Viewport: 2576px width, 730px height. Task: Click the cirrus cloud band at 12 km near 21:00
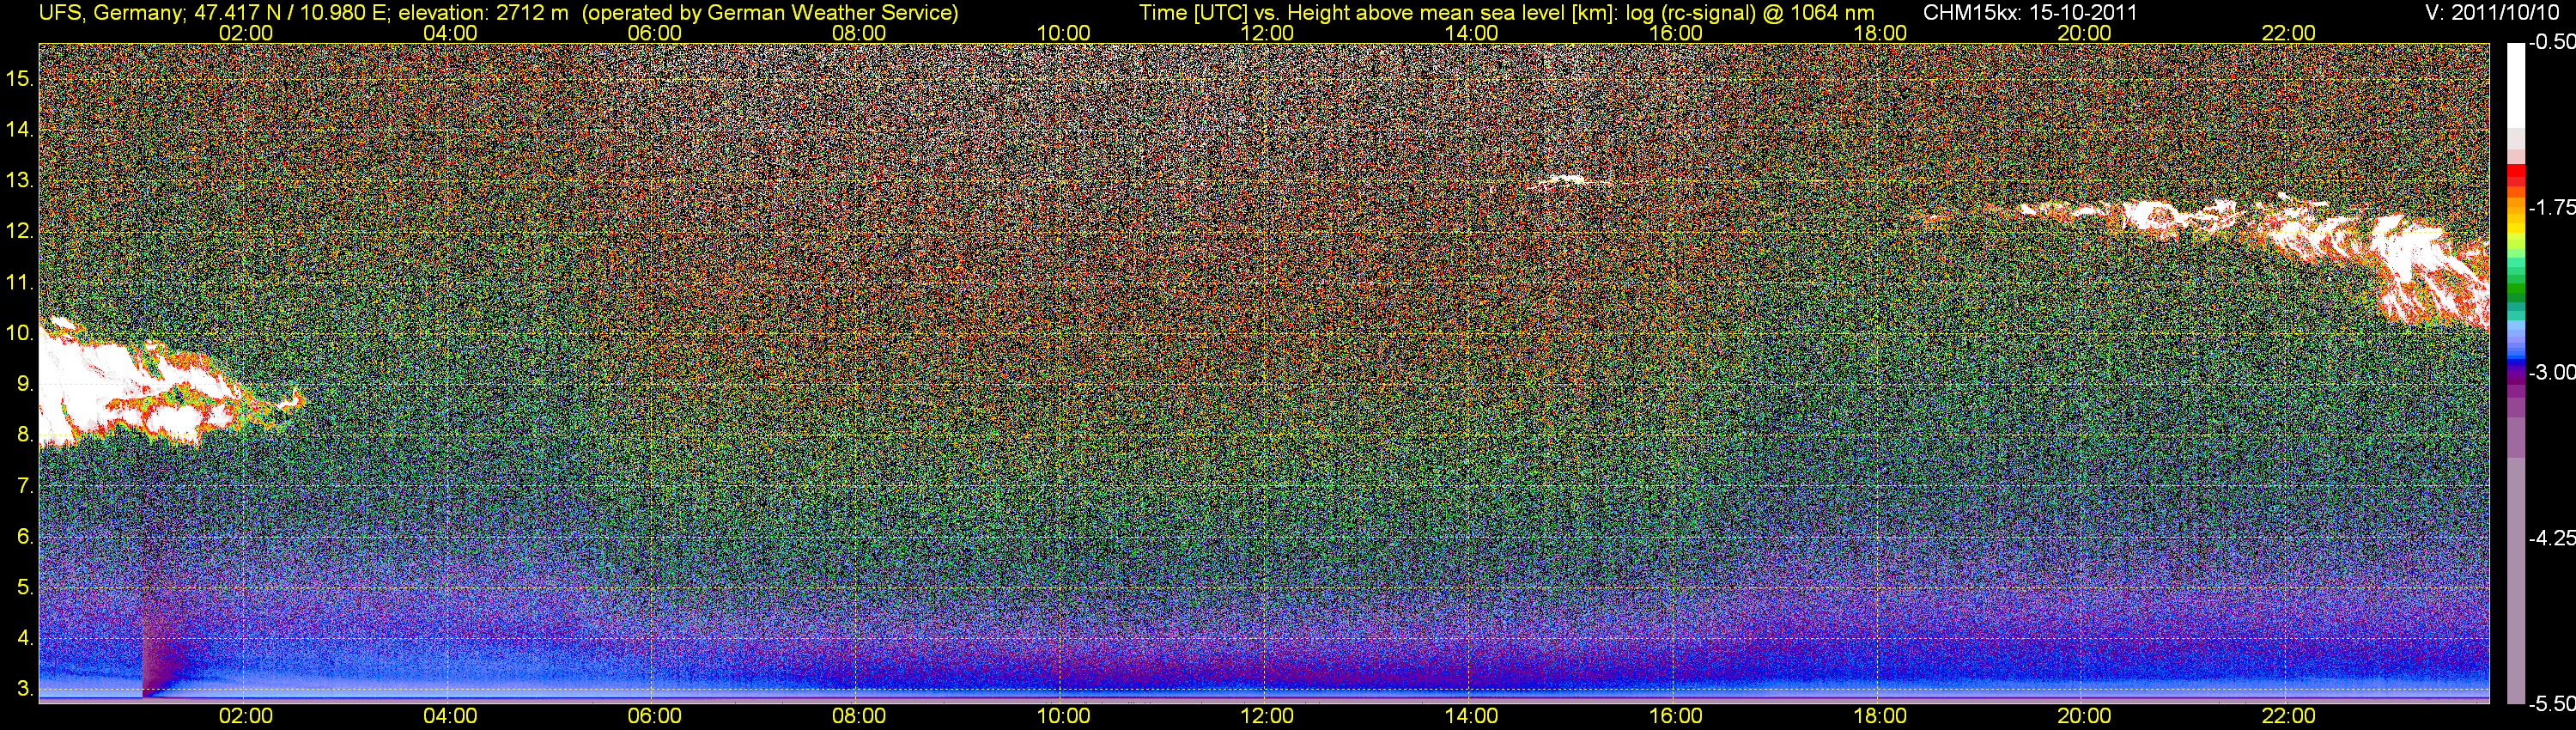tap(2180, 218)
